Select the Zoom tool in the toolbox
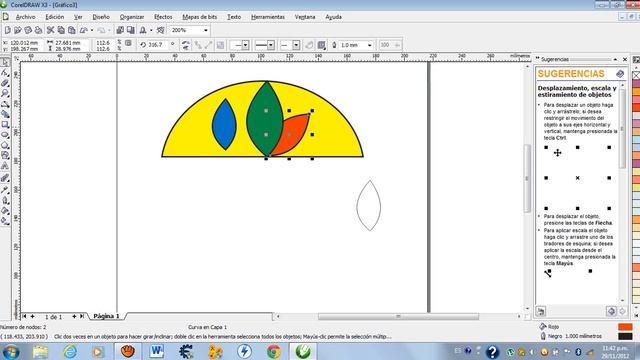Screen dimensions: 640x360 [5, 93]
